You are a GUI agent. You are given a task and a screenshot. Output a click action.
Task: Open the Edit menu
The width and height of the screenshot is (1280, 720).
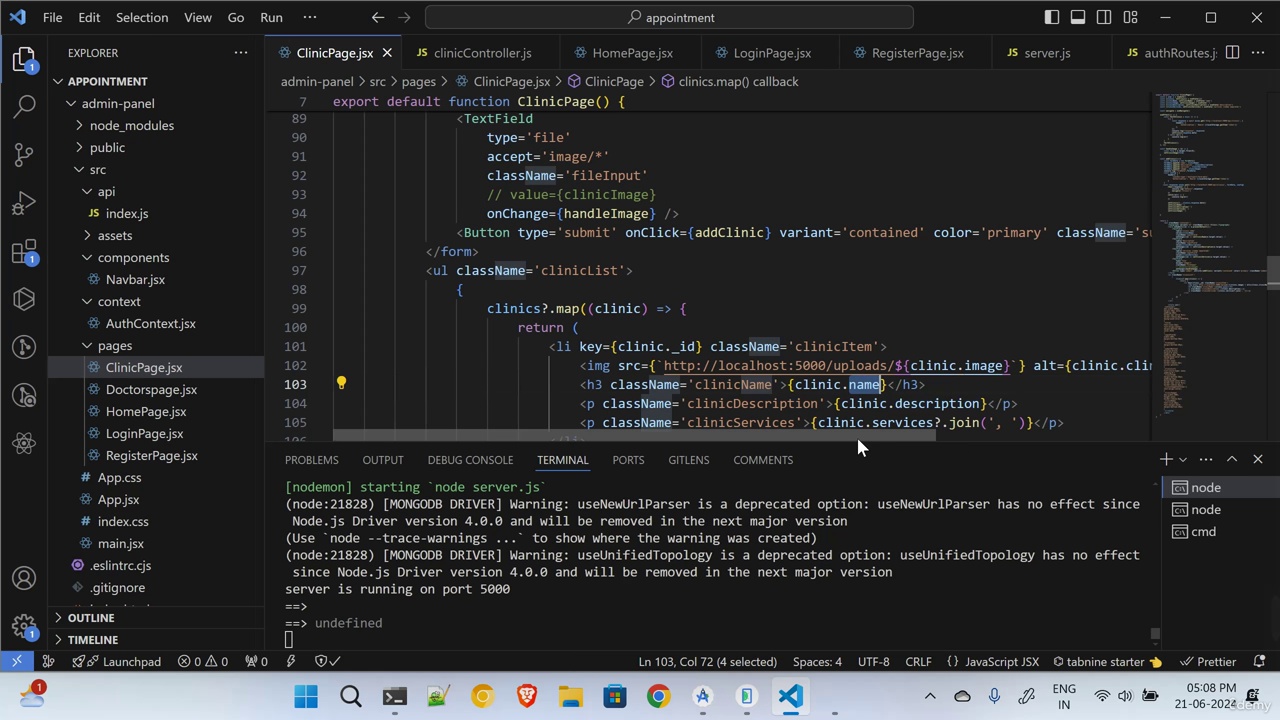[x=89, y=17]
